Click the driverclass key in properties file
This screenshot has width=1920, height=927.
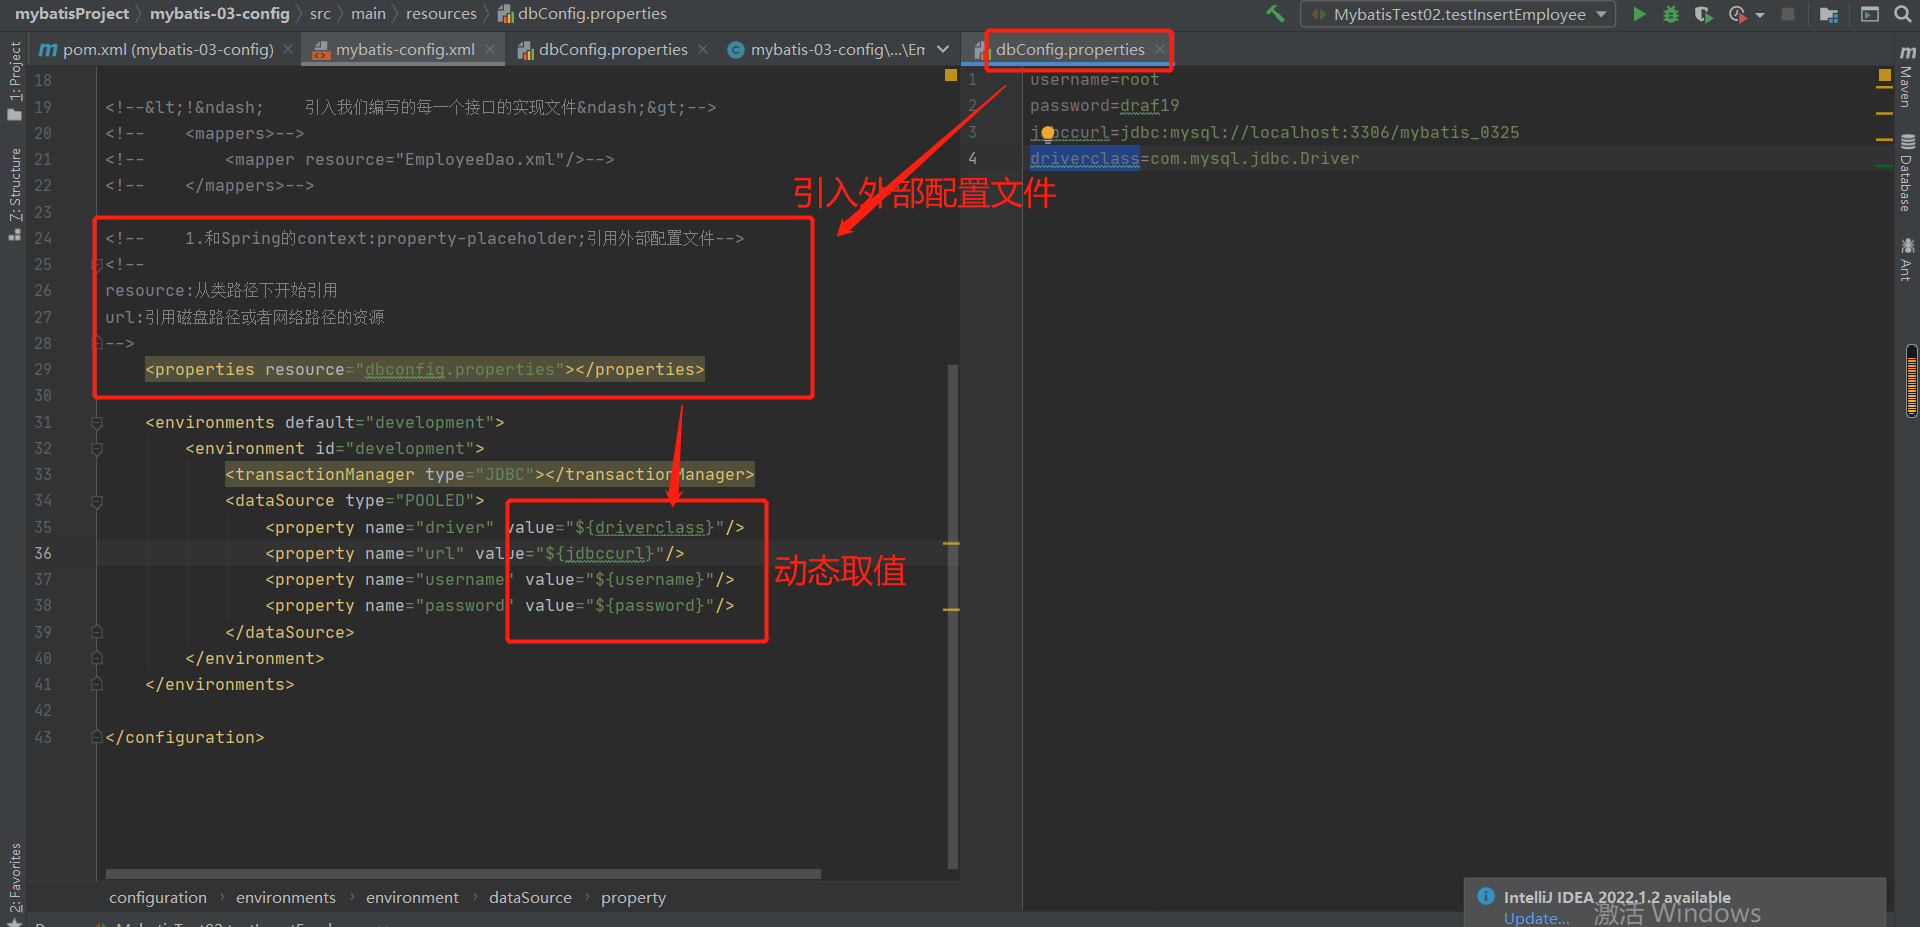pyautogui.click(x=1084, y=158)
